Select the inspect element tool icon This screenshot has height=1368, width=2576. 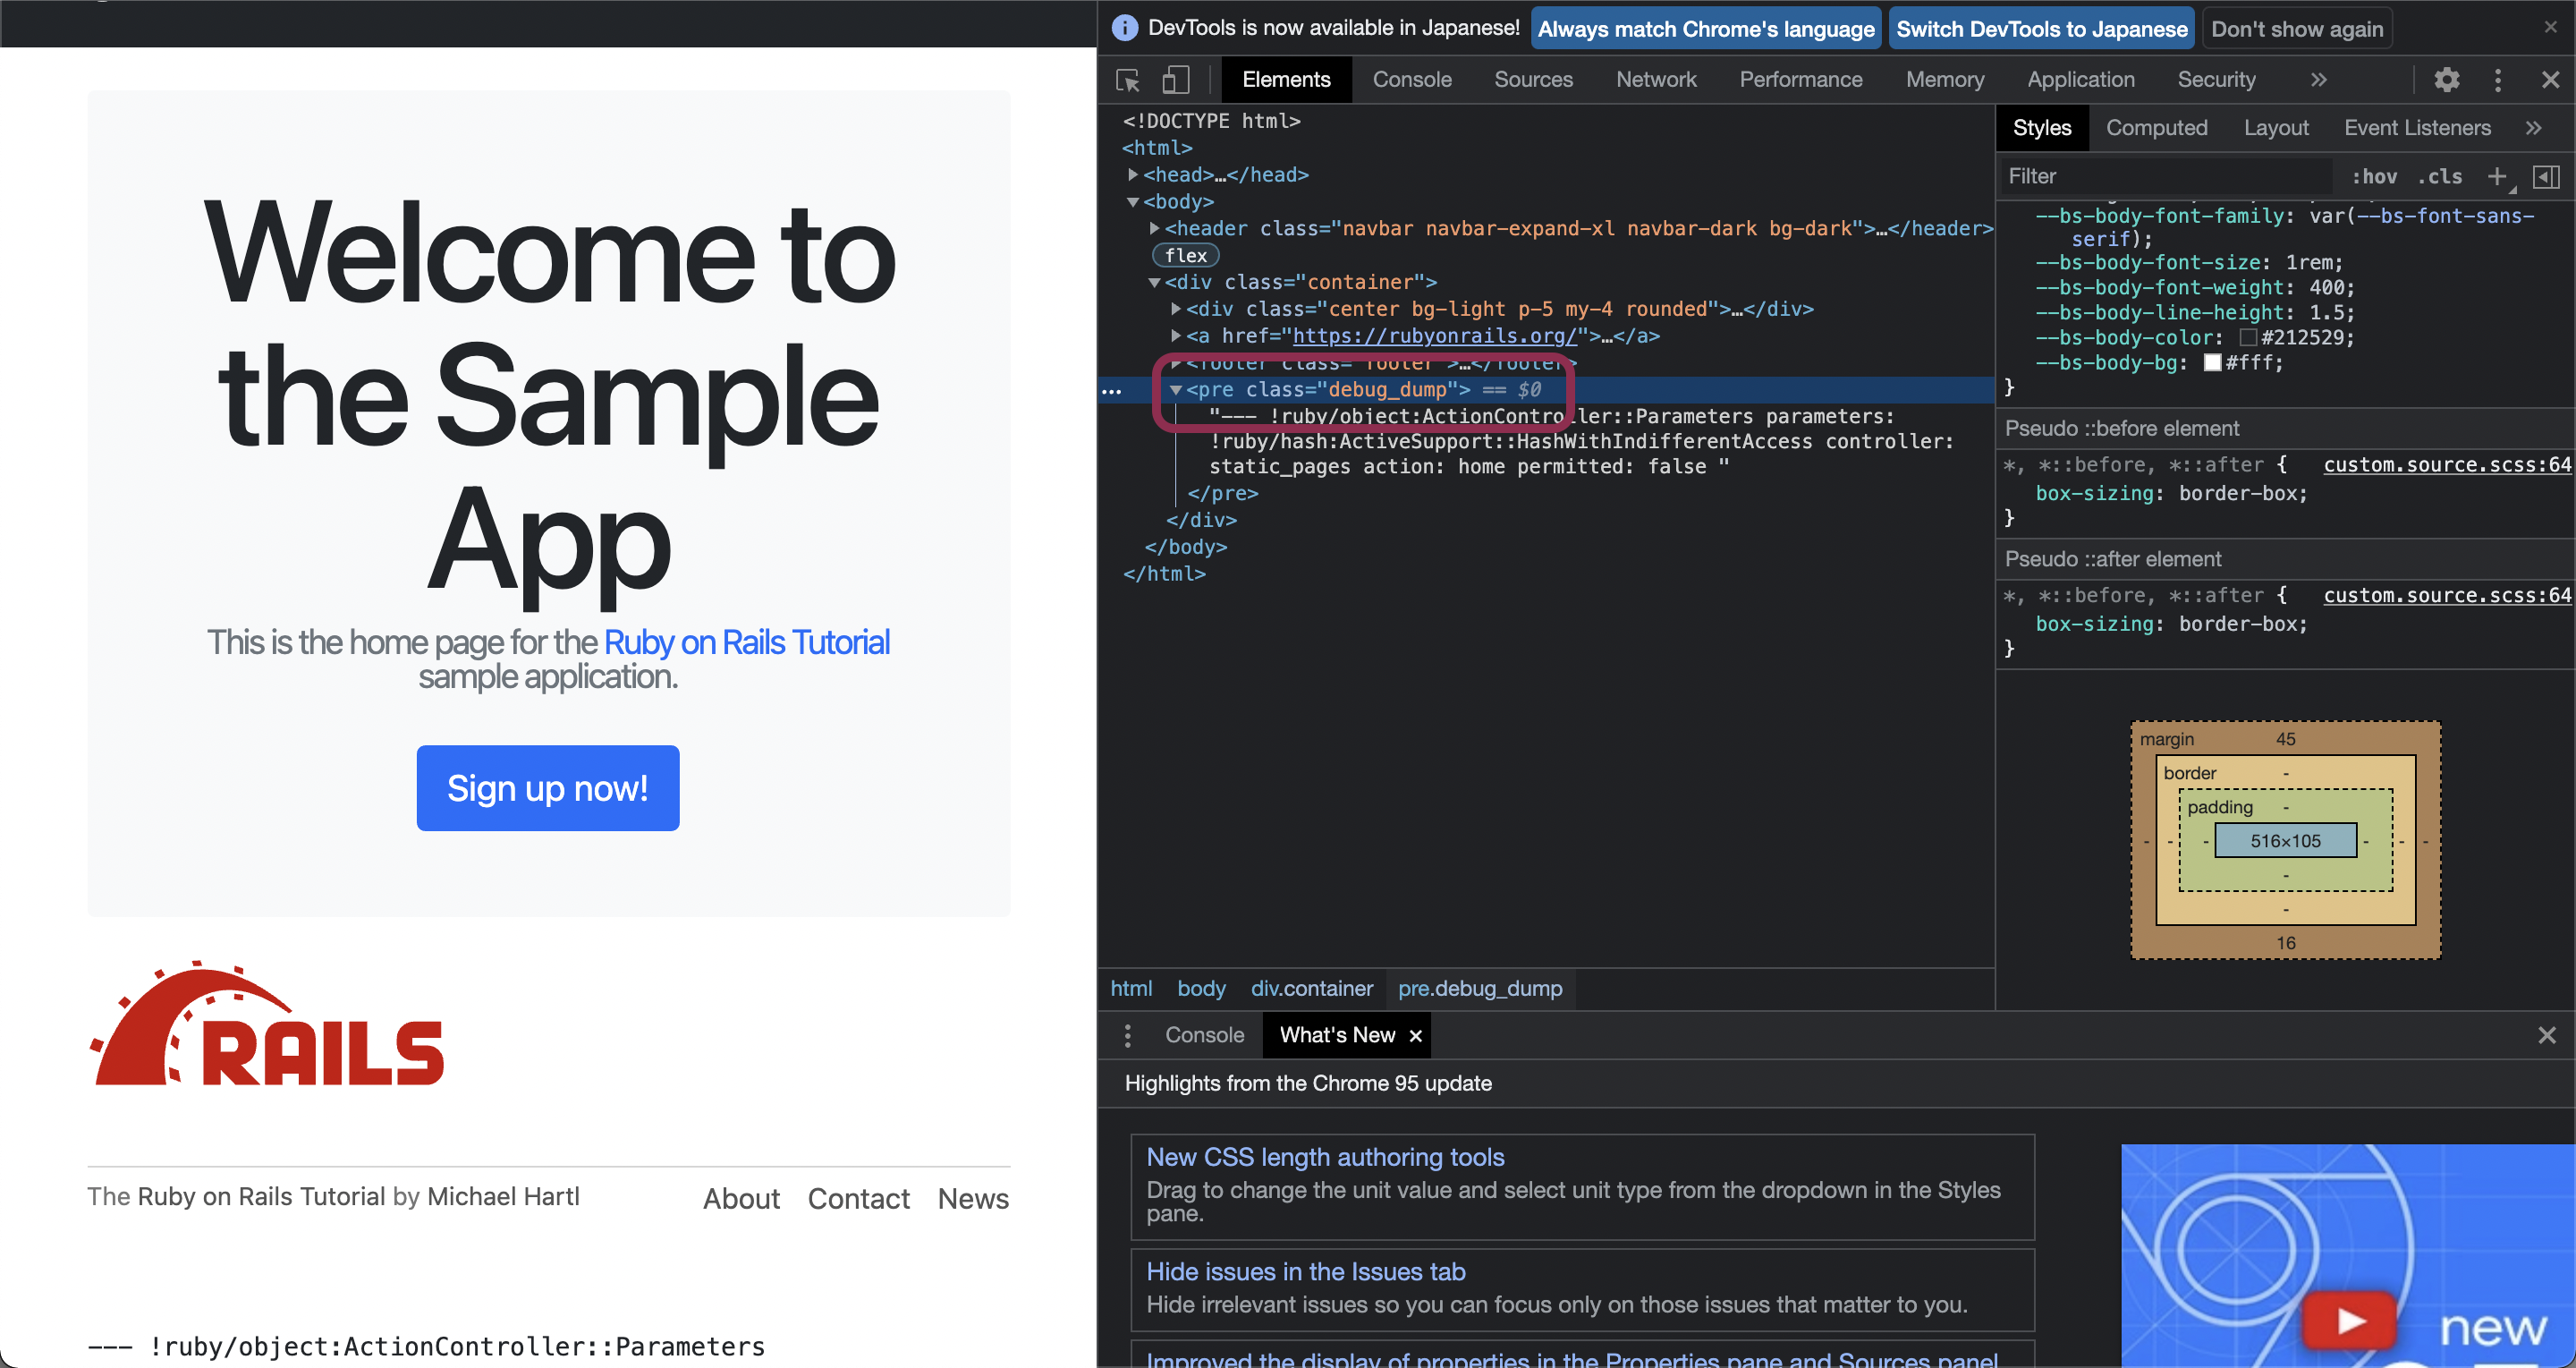click(x=1127, y=79)
